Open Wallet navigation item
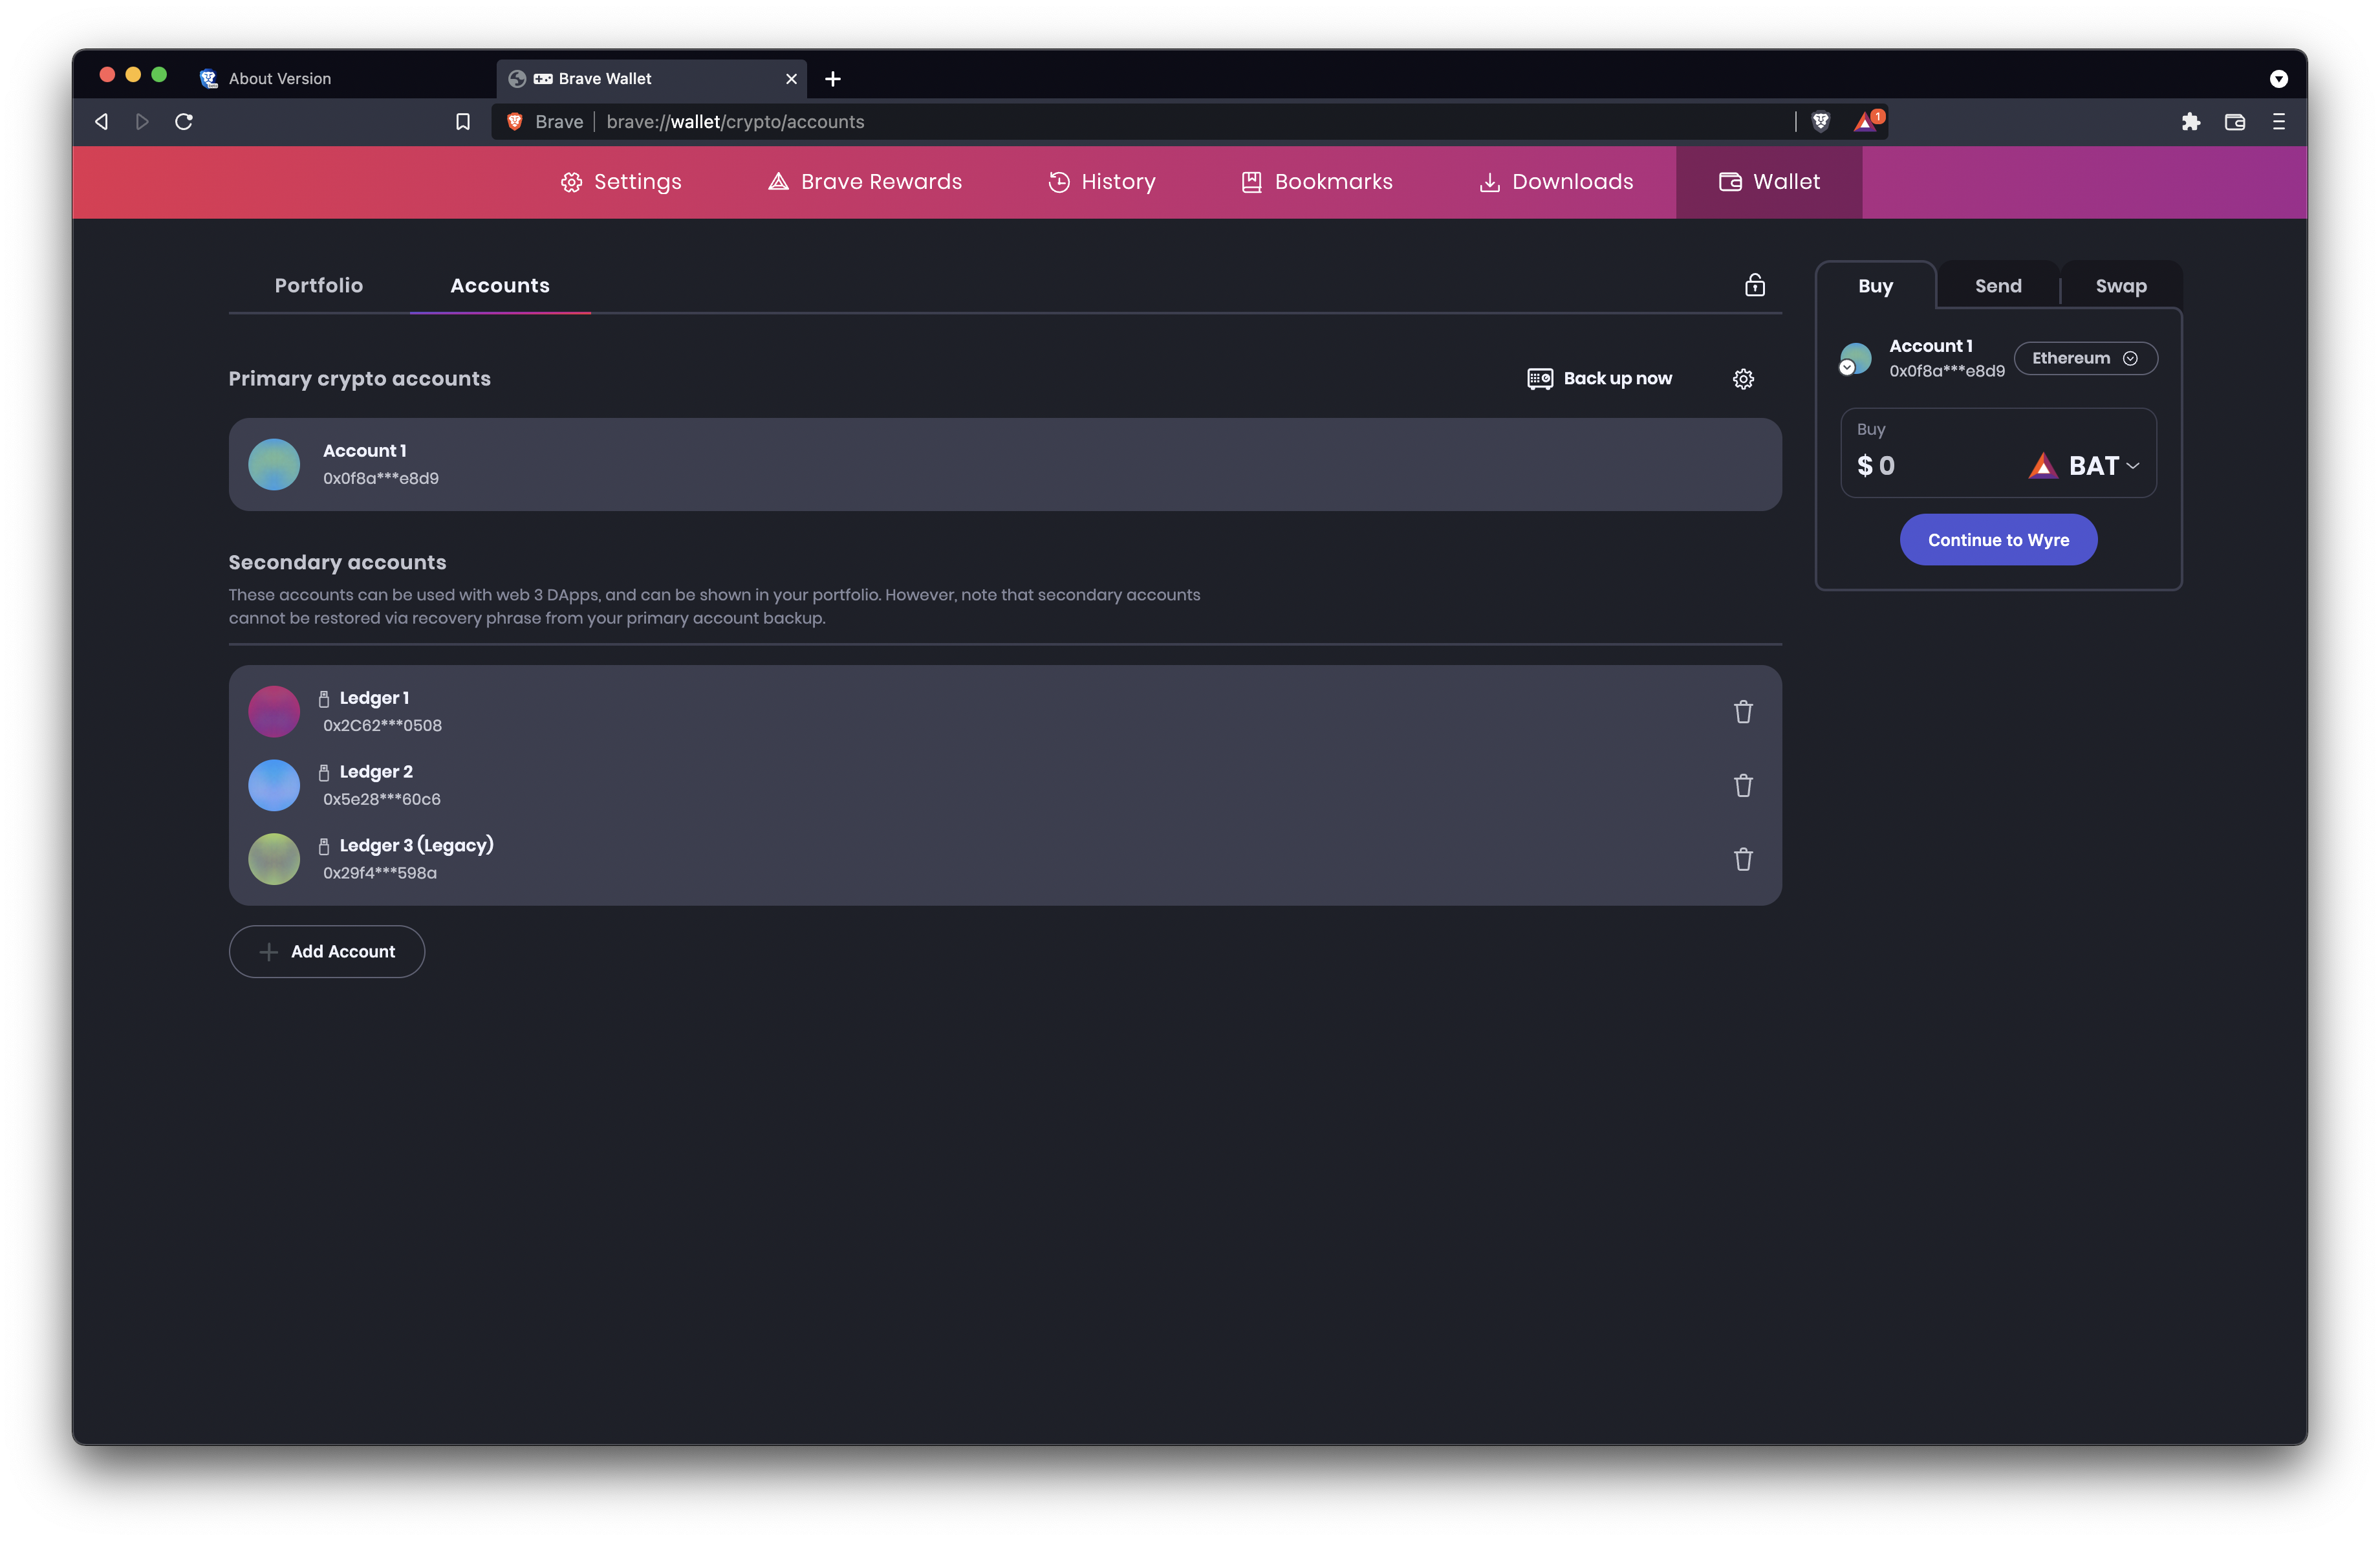This screenshot has height=1541, width=2380. tap(1769, 182)
